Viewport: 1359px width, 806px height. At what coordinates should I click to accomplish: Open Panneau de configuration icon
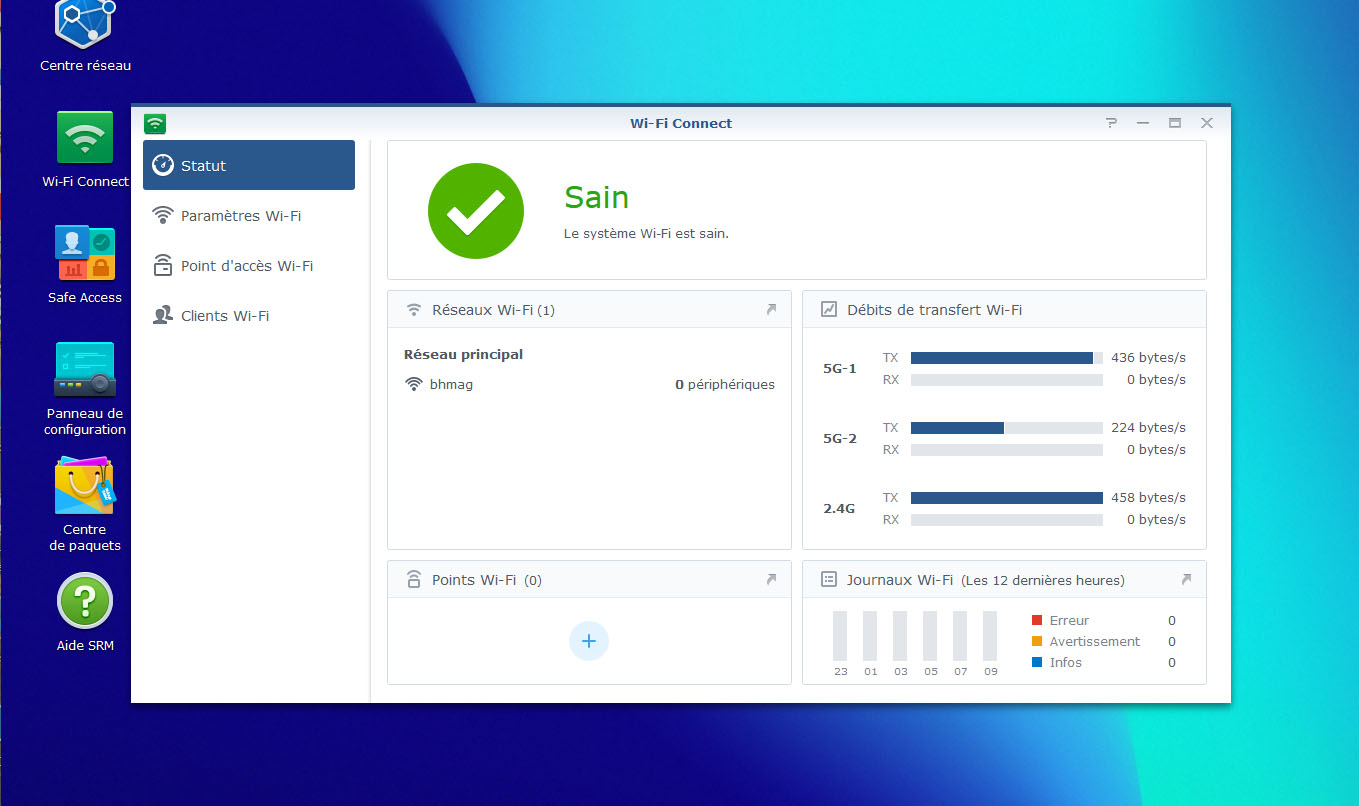click(x=85, y=370)
